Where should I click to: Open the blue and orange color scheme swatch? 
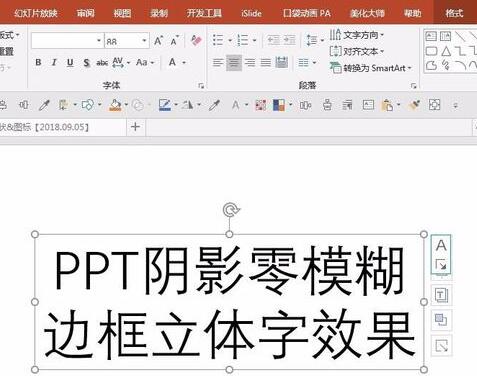(x=279, y=105)
